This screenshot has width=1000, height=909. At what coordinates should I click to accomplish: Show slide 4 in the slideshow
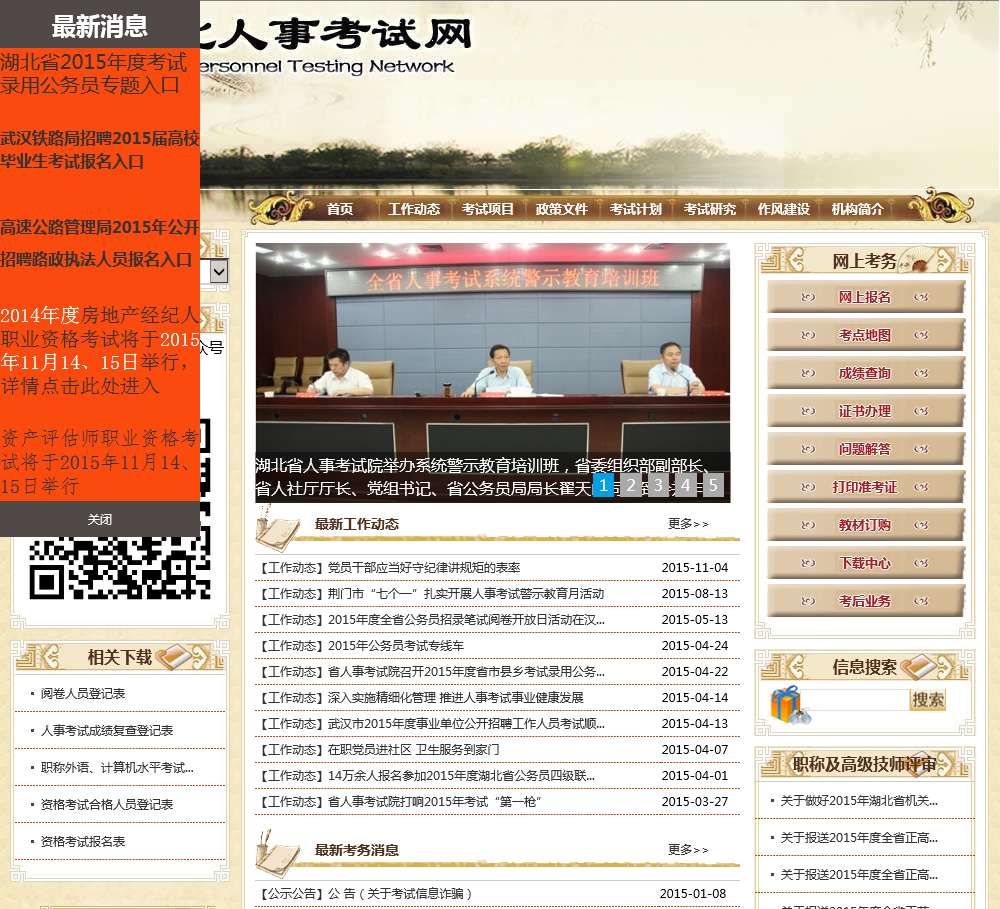pyautogui.click(x=686, y=485)
